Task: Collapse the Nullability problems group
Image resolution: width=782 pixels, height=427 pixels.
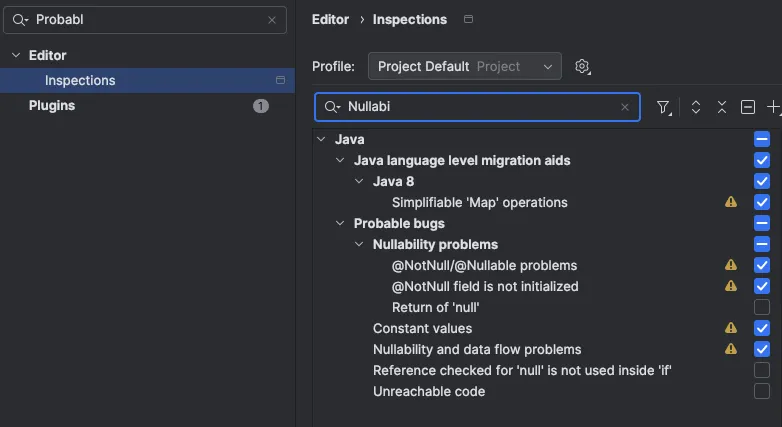Action: tap(360, 244)
